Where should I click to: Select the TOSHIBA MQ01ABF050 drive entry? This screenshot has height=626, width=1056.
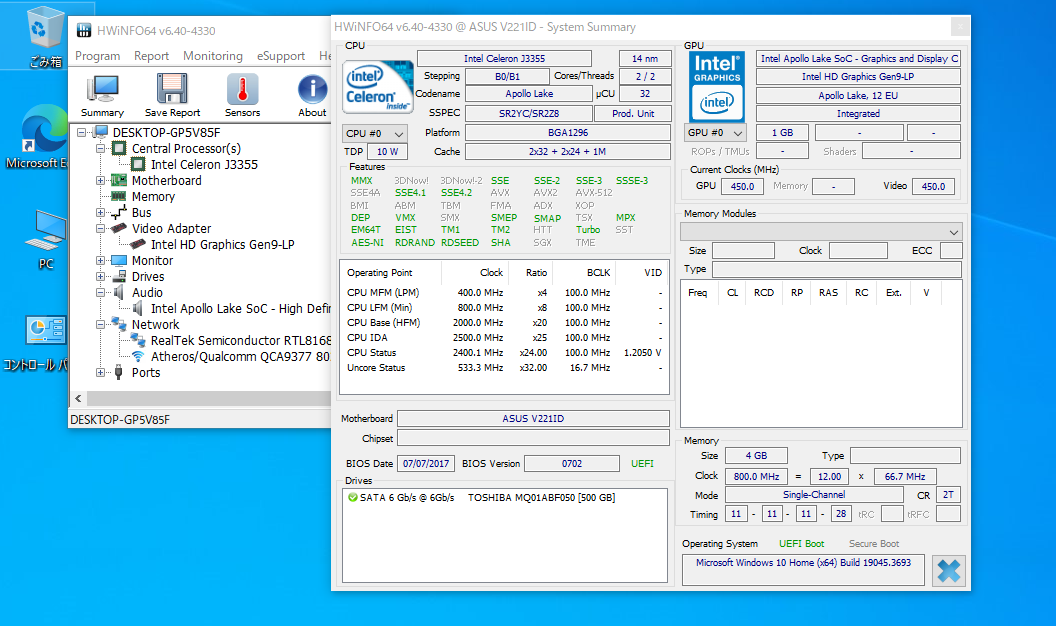tap(541, 498)
